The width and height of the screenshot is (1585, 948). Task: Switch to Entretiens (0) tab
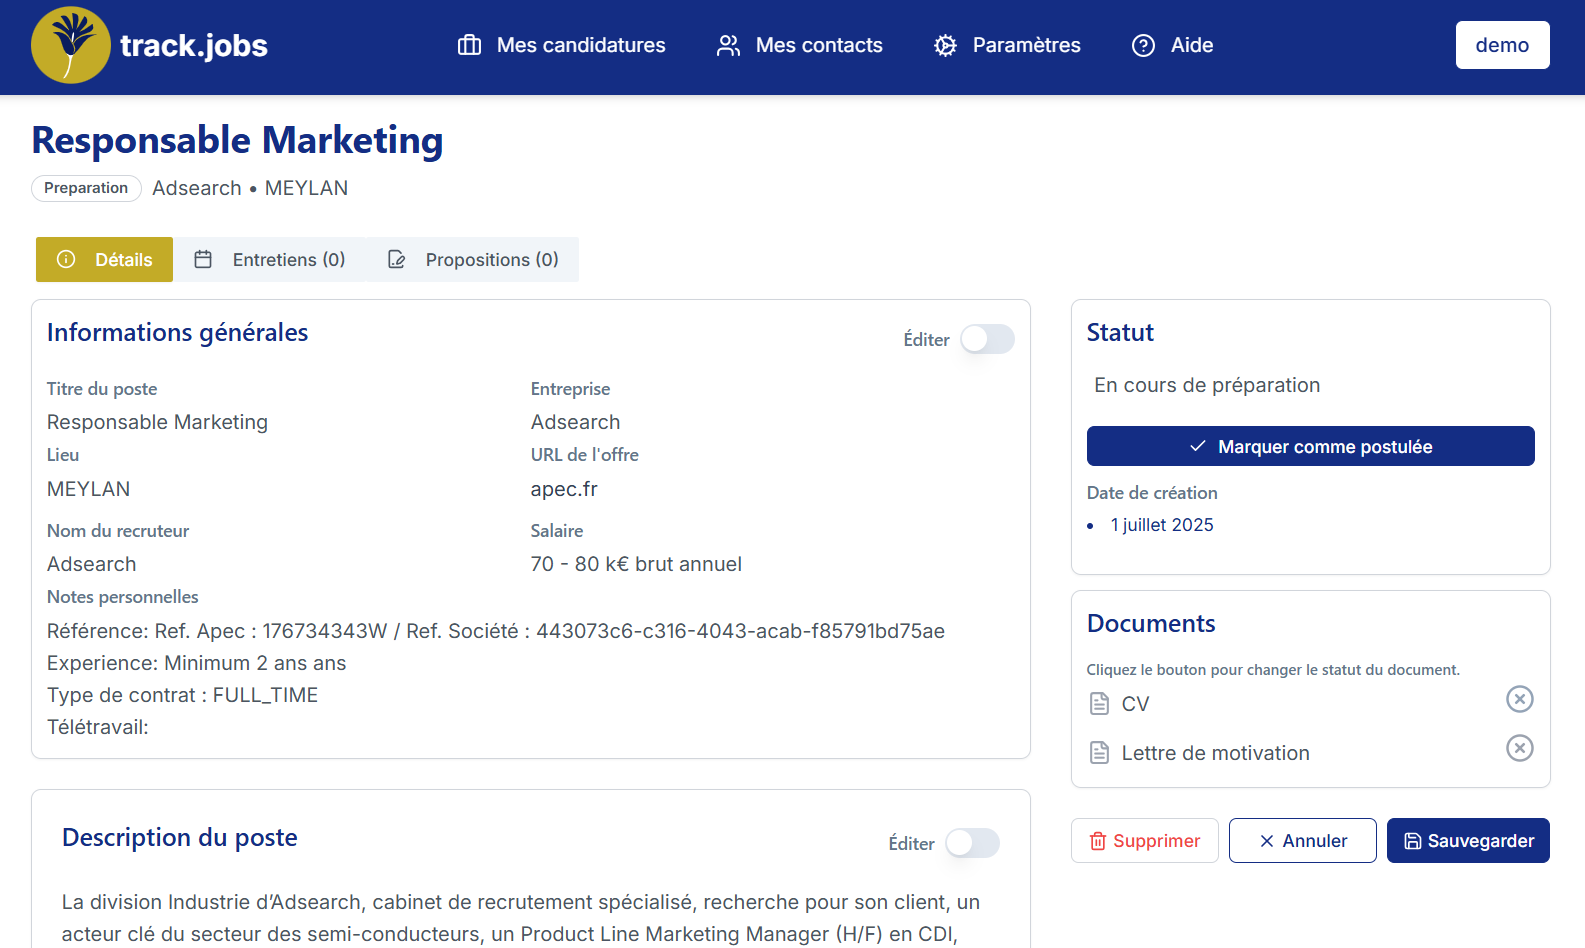[x=269, y=259]
